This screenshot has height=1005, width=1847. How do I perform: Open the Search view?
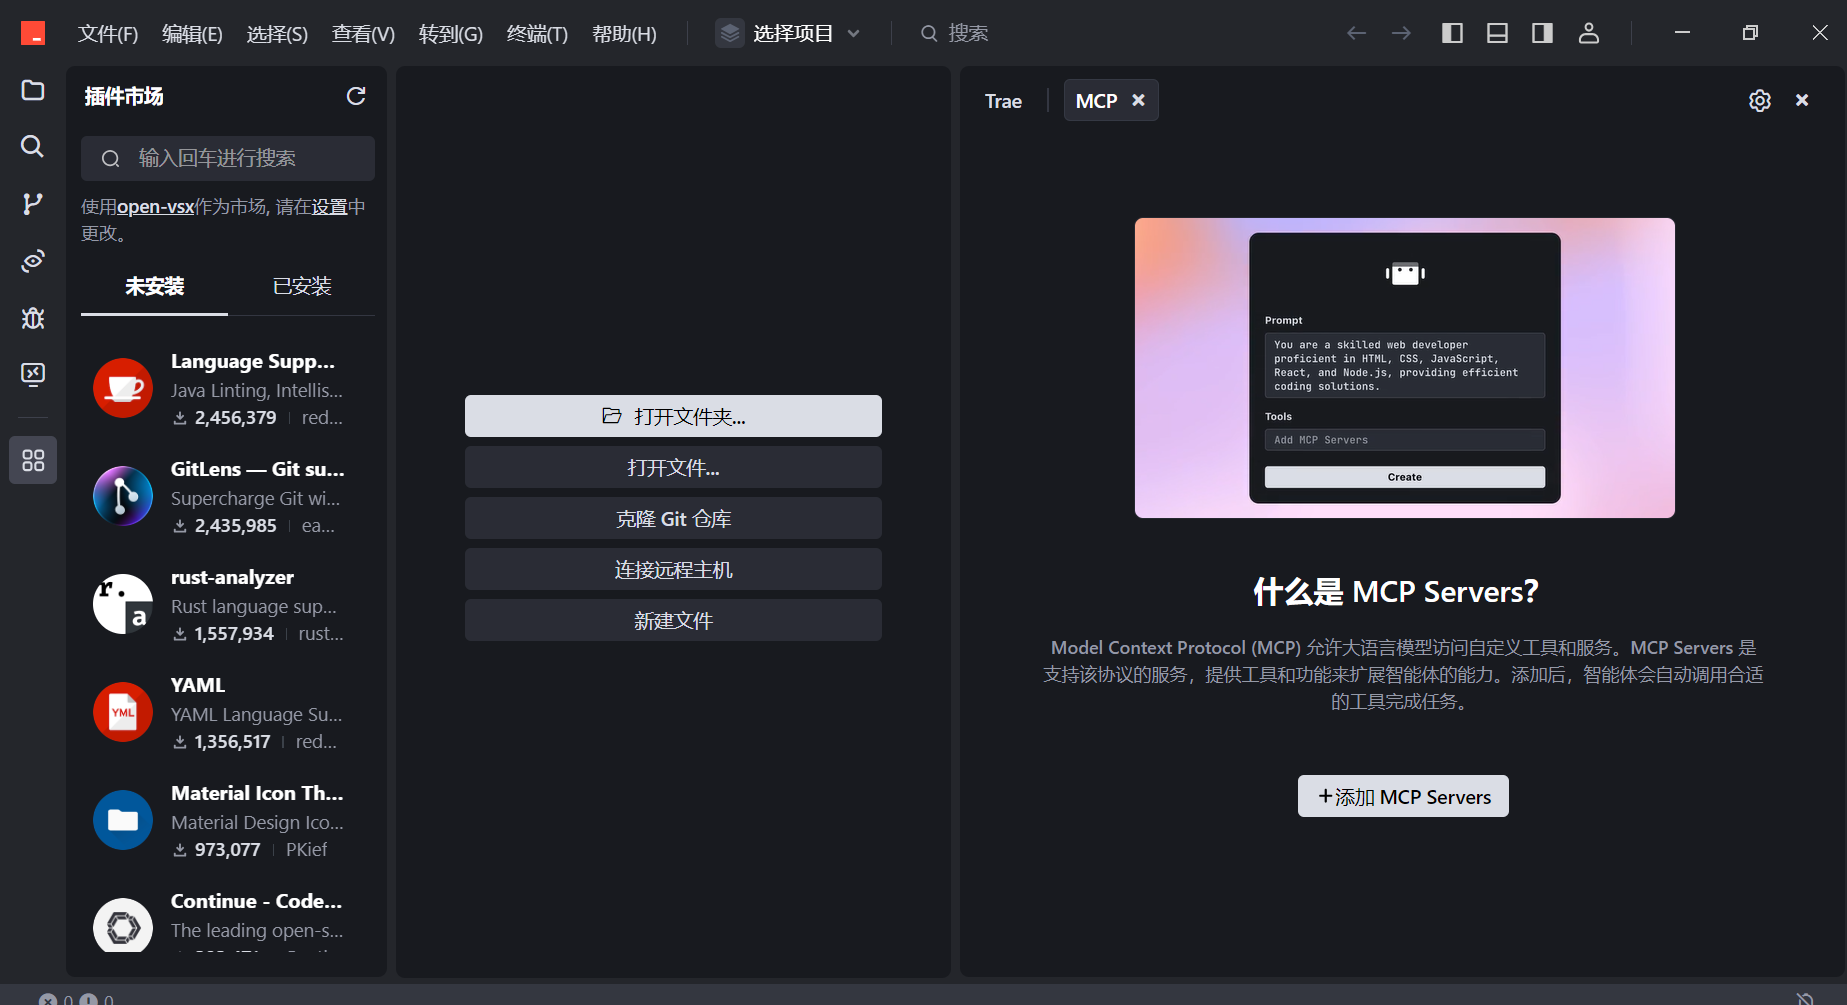(32, 147)
